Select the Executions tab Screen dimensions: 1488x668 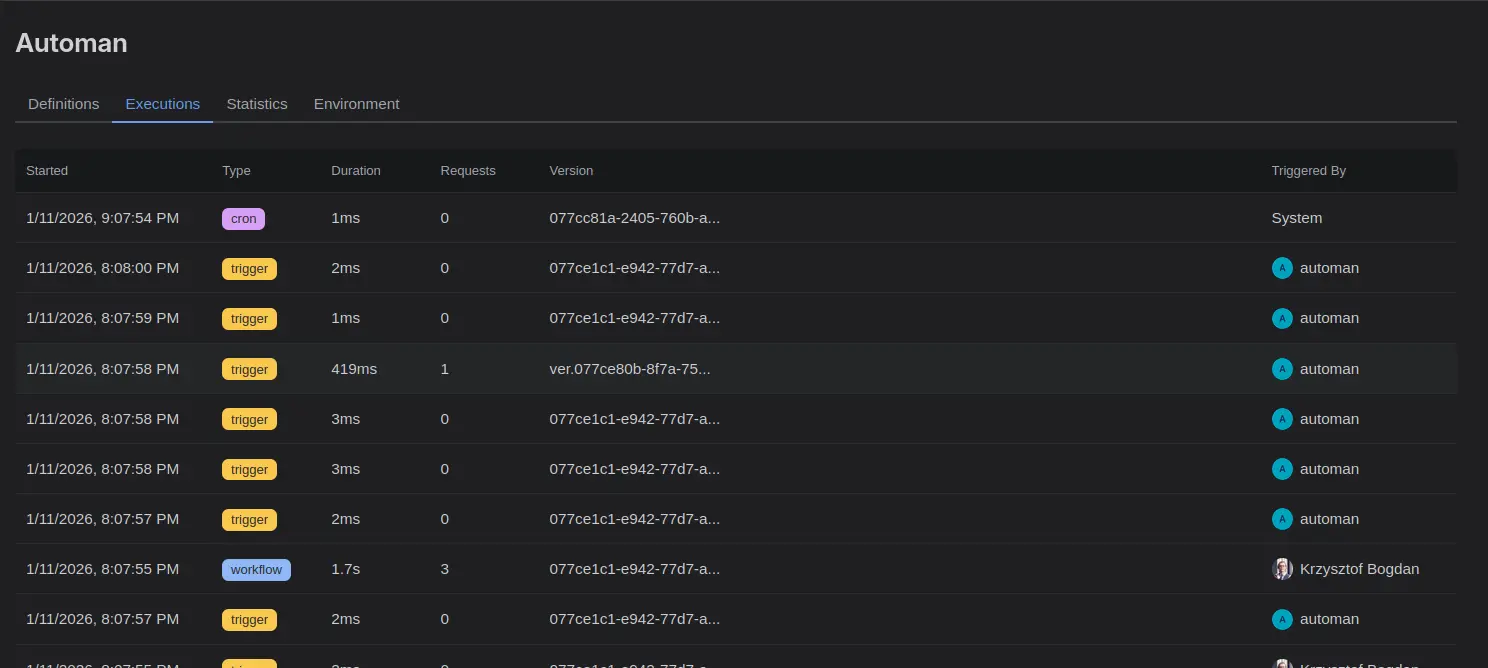(x=162, y=104)
